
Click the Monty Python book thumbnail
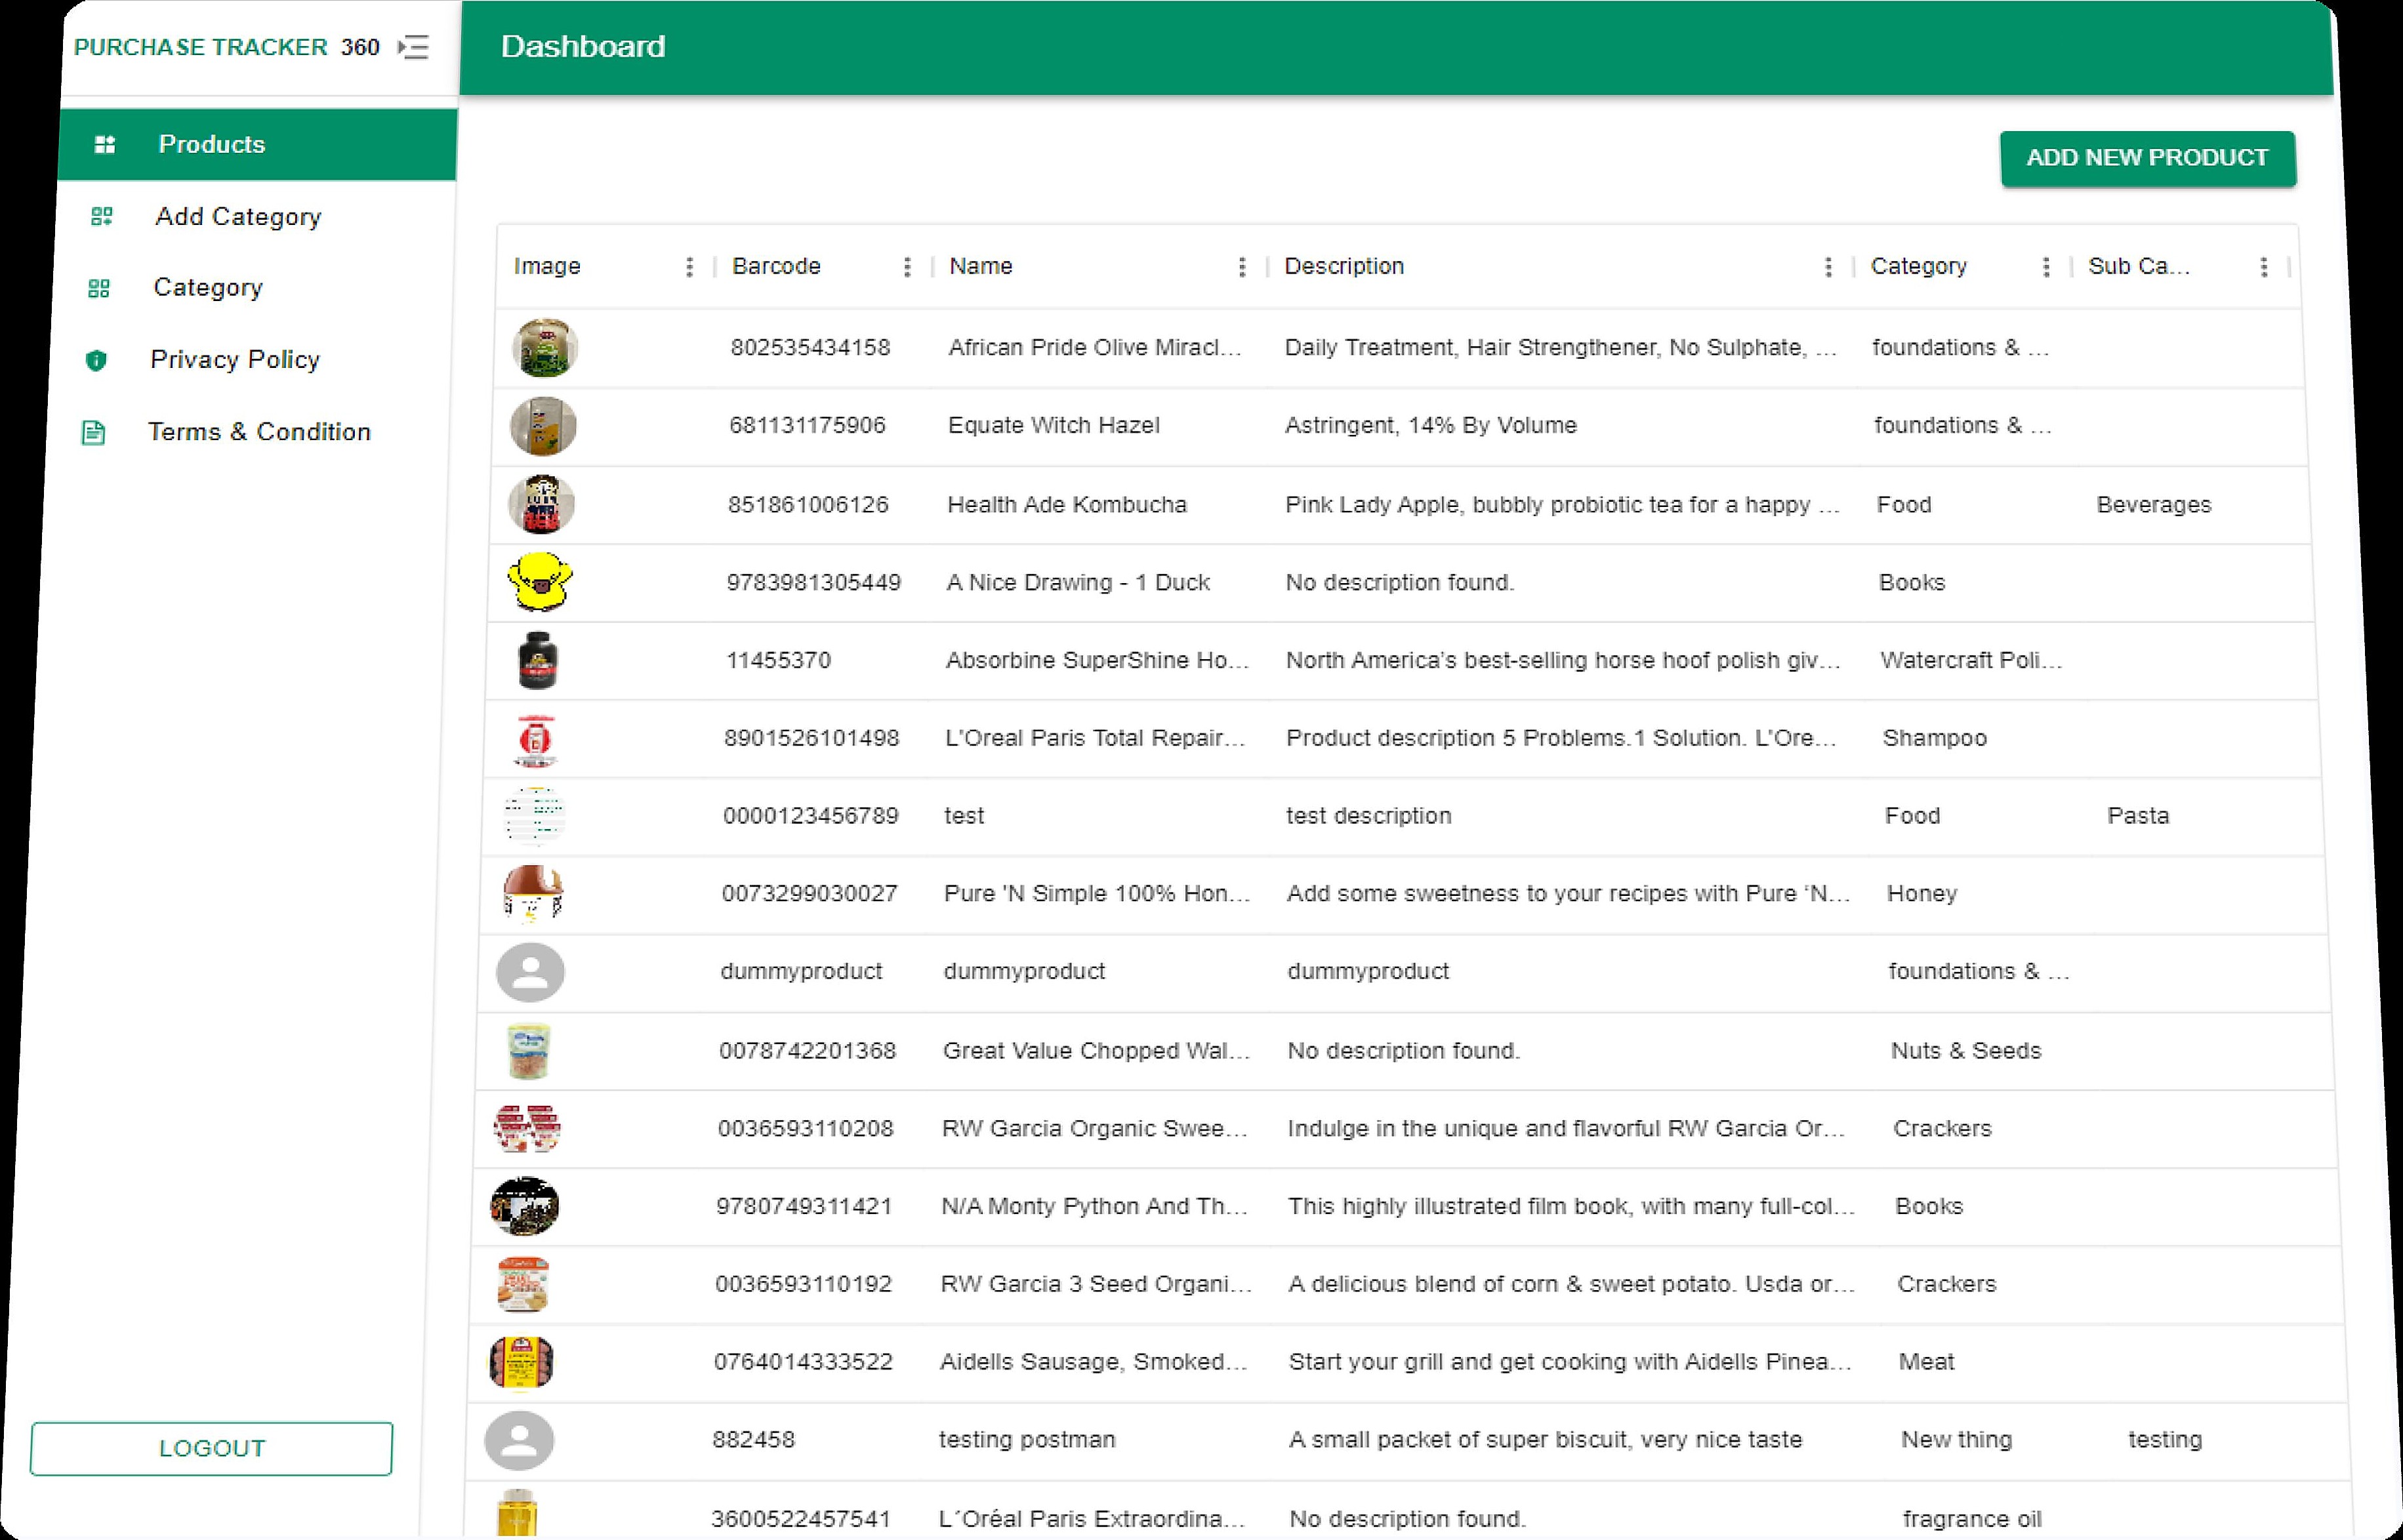(524, 1207)
